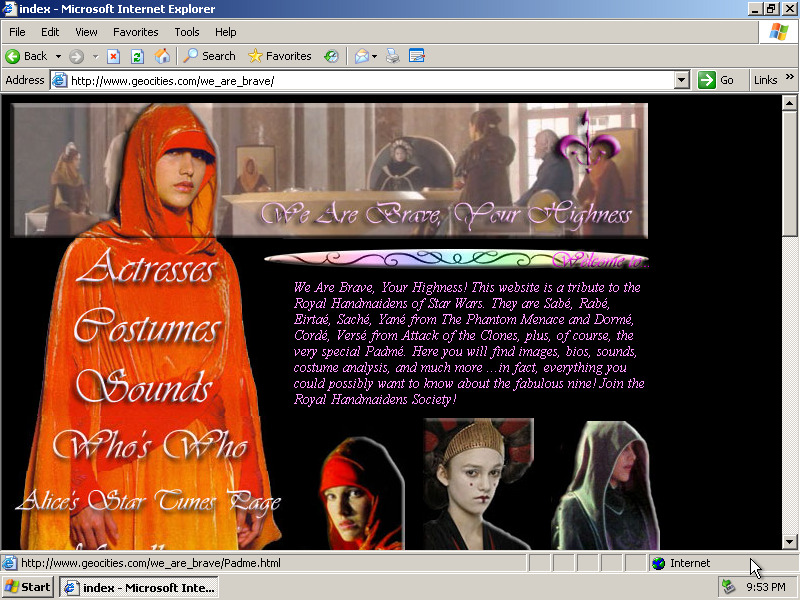Click the Go button

pyautogui.click(x=717, y=80)
